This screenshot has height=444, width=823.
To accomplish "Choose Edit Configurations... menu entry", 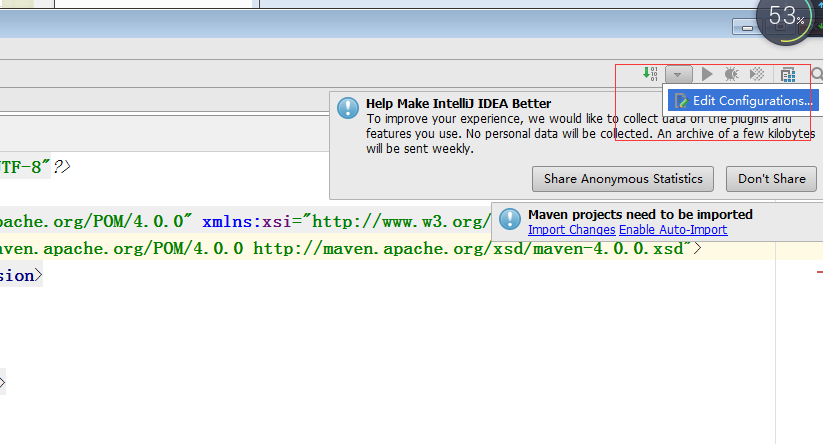I will pos(743,100).
